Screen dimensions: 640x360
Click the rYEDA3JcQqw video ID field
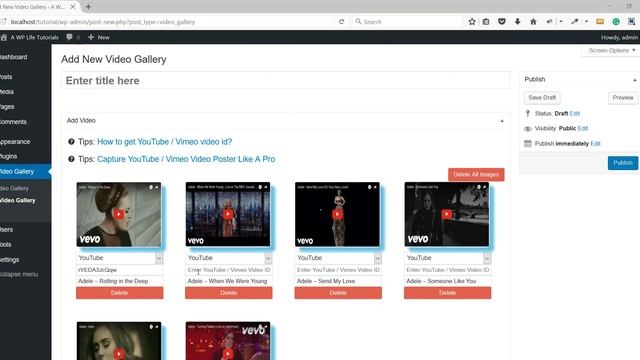(119, 270)
